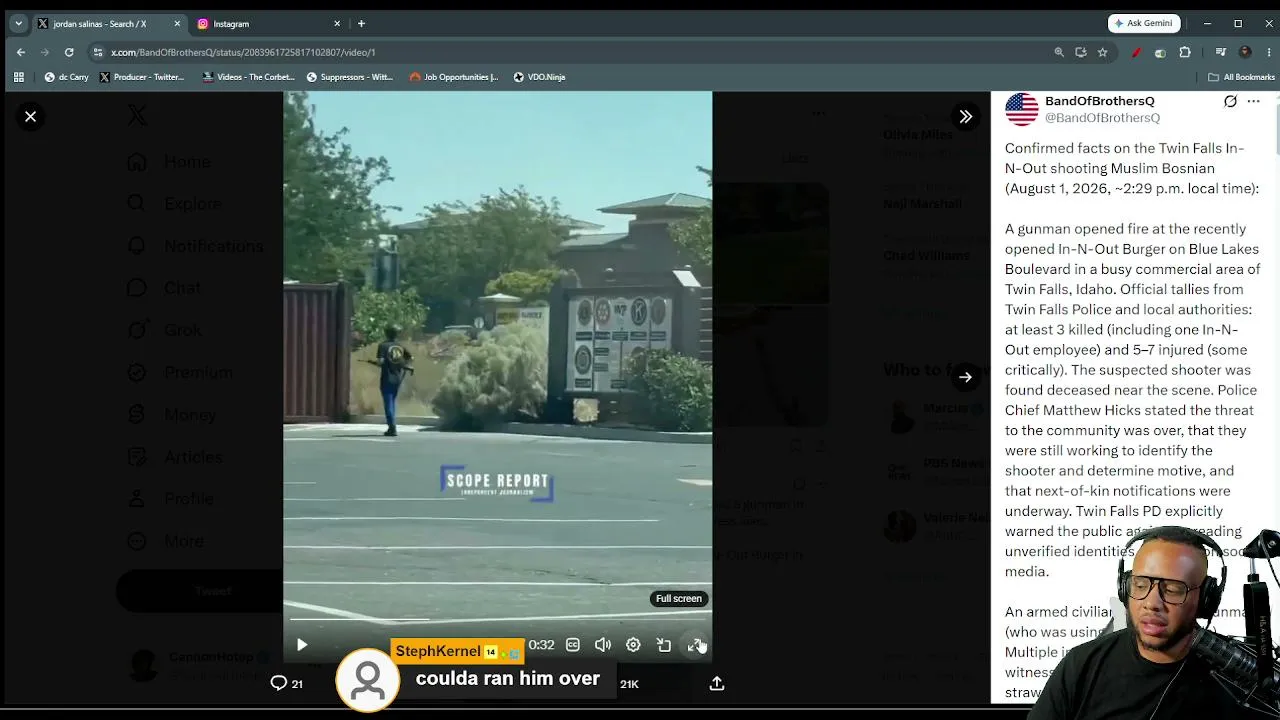Image resolution: width=1280 pixels, height=720 pixels.
Task: Click the Ask Gemini button
Action: (1144, 23)
